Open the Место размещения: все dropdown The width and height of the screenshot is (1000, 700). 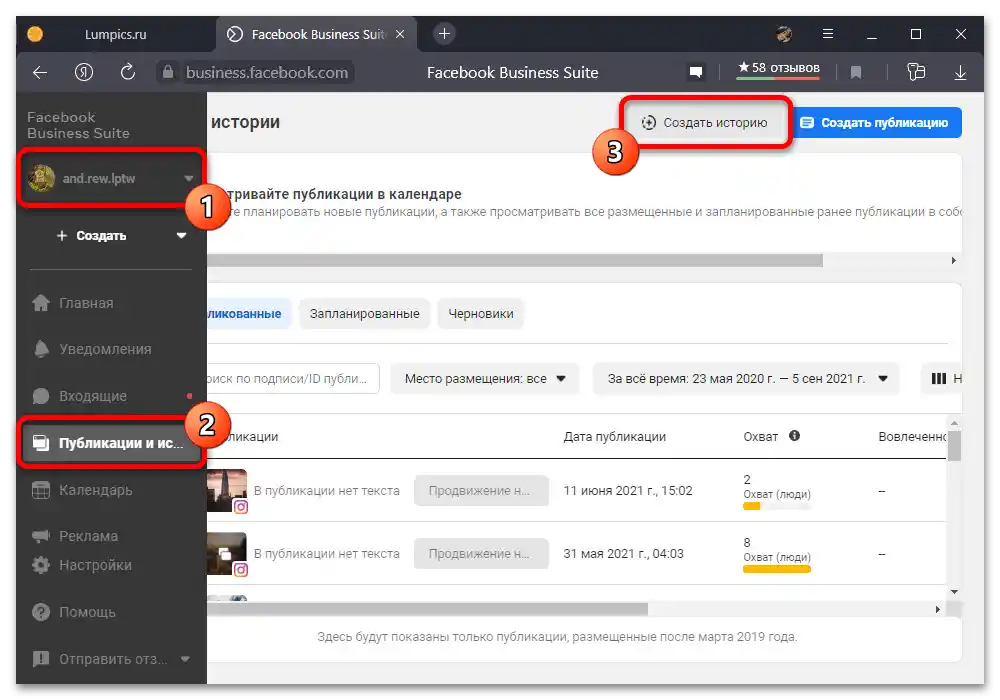tap(485, 379)
